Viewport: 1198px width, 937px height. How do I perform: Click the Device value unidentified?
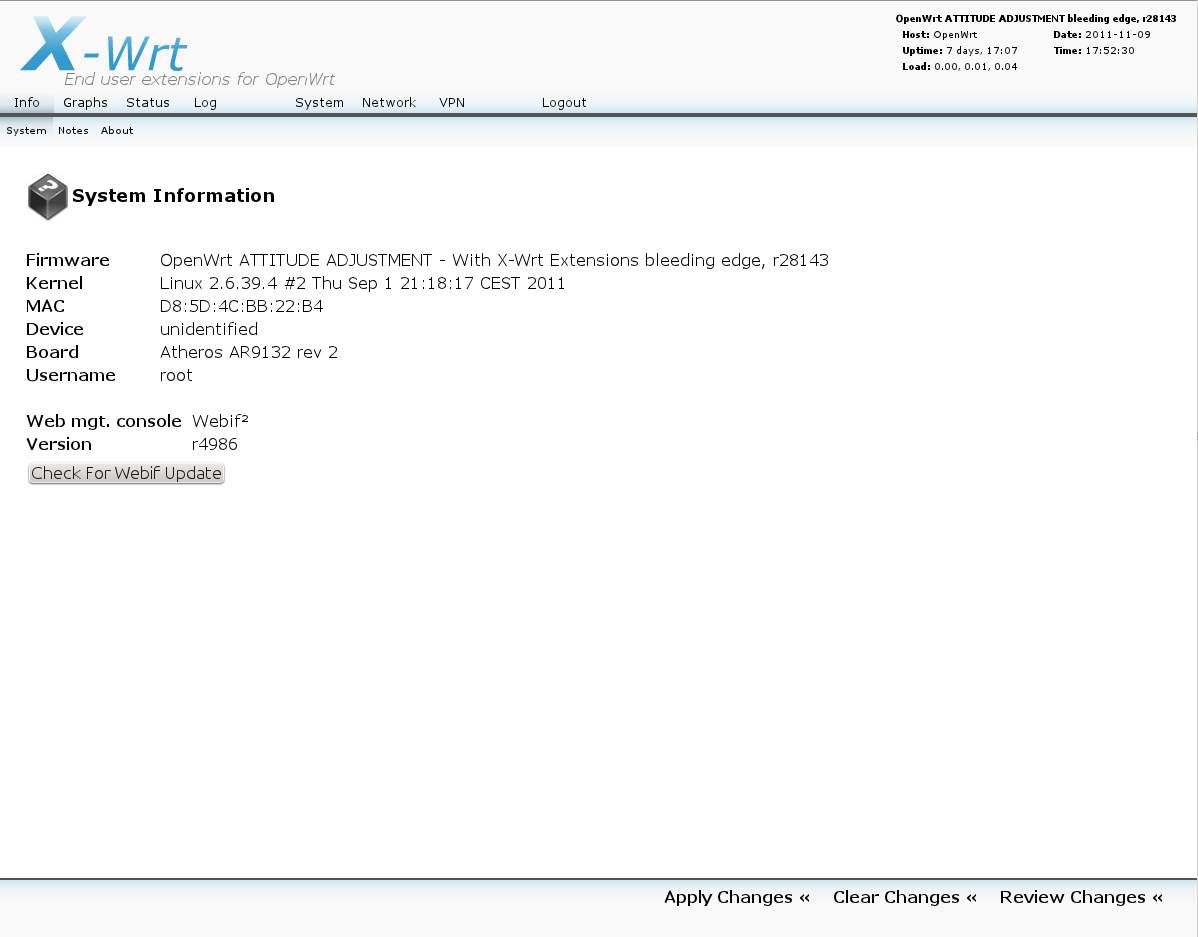click(x=209, y=329)
